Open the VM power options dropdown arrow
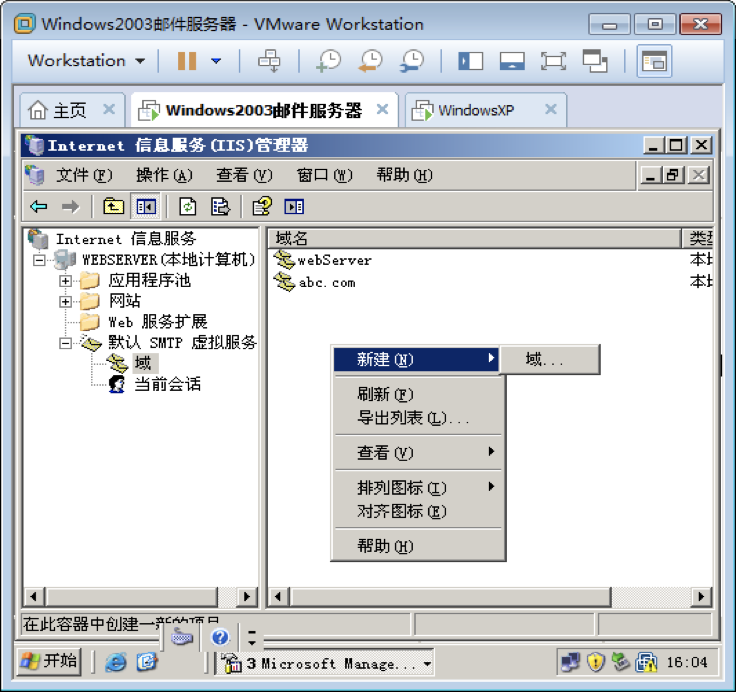Viewport: 736px width, 692px height. click(216, 61)
